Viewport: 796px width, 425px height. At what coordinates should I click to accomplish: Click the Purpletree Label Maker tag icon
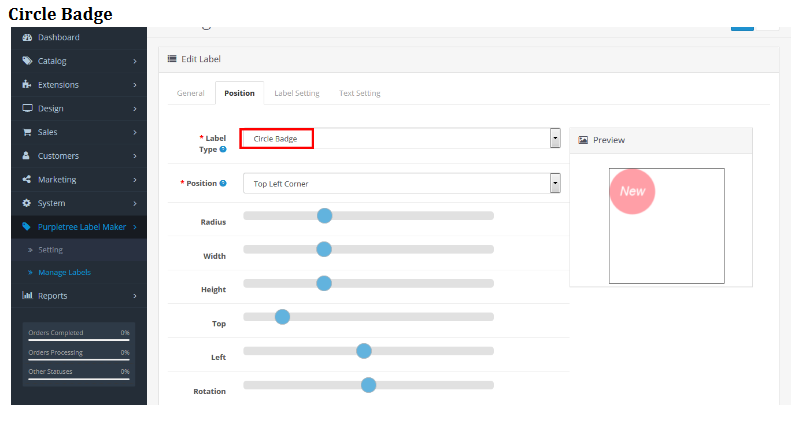[x=26, y=226]
